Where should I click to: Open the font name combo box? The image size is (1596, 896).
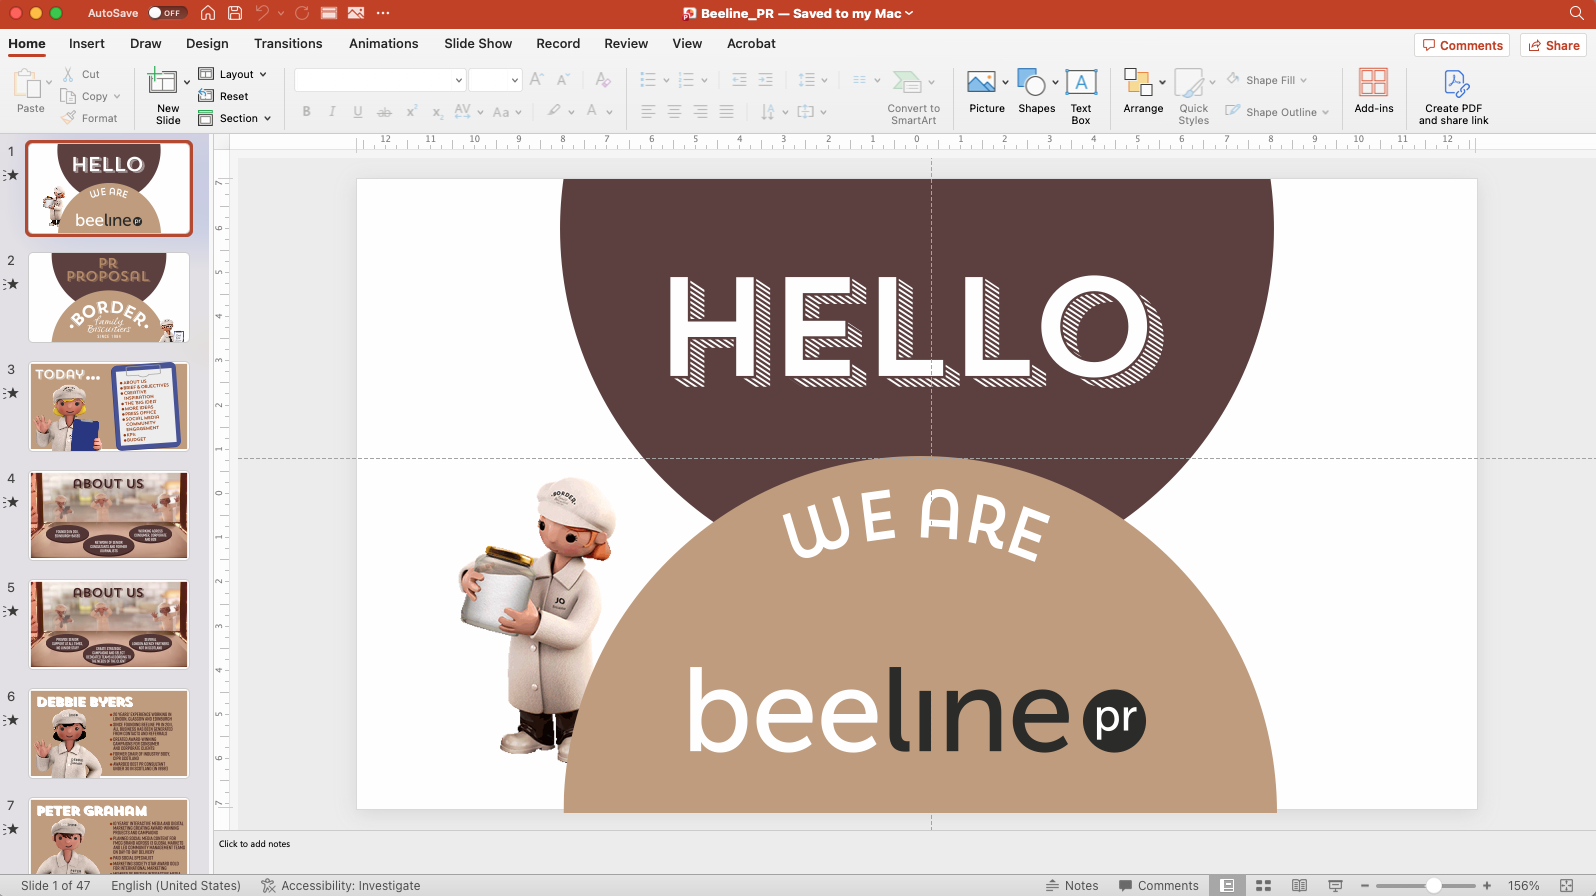coord(380,80)
